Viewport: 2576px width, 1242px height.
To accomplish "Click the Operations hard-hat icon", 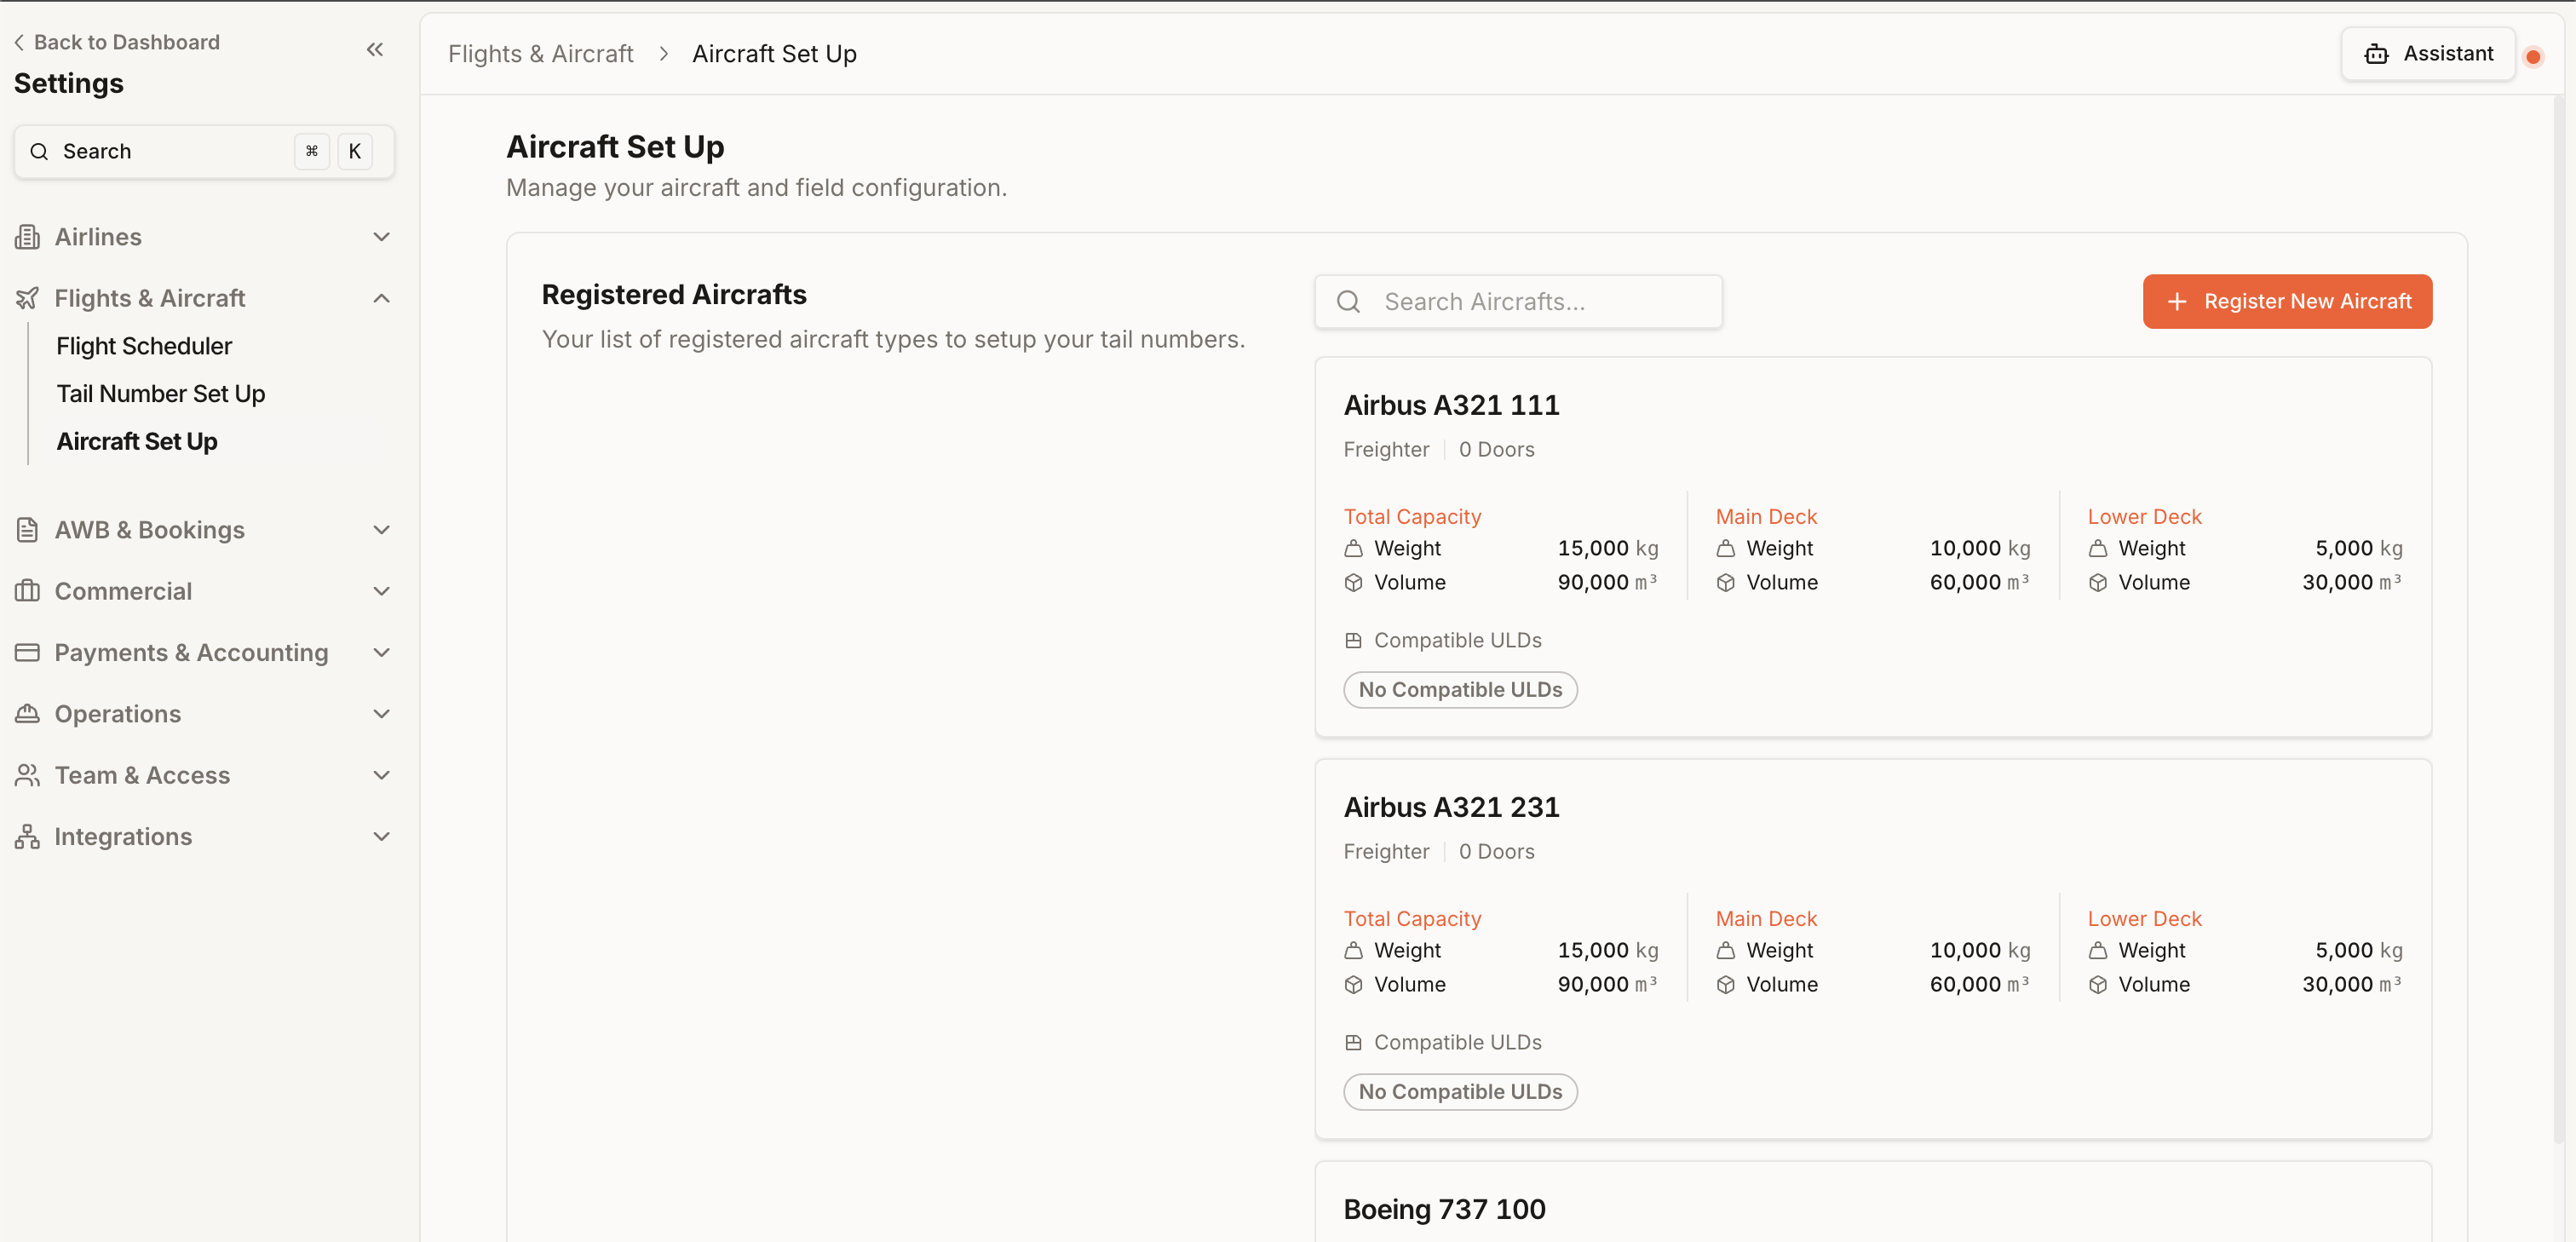I will tap(28, 714).
